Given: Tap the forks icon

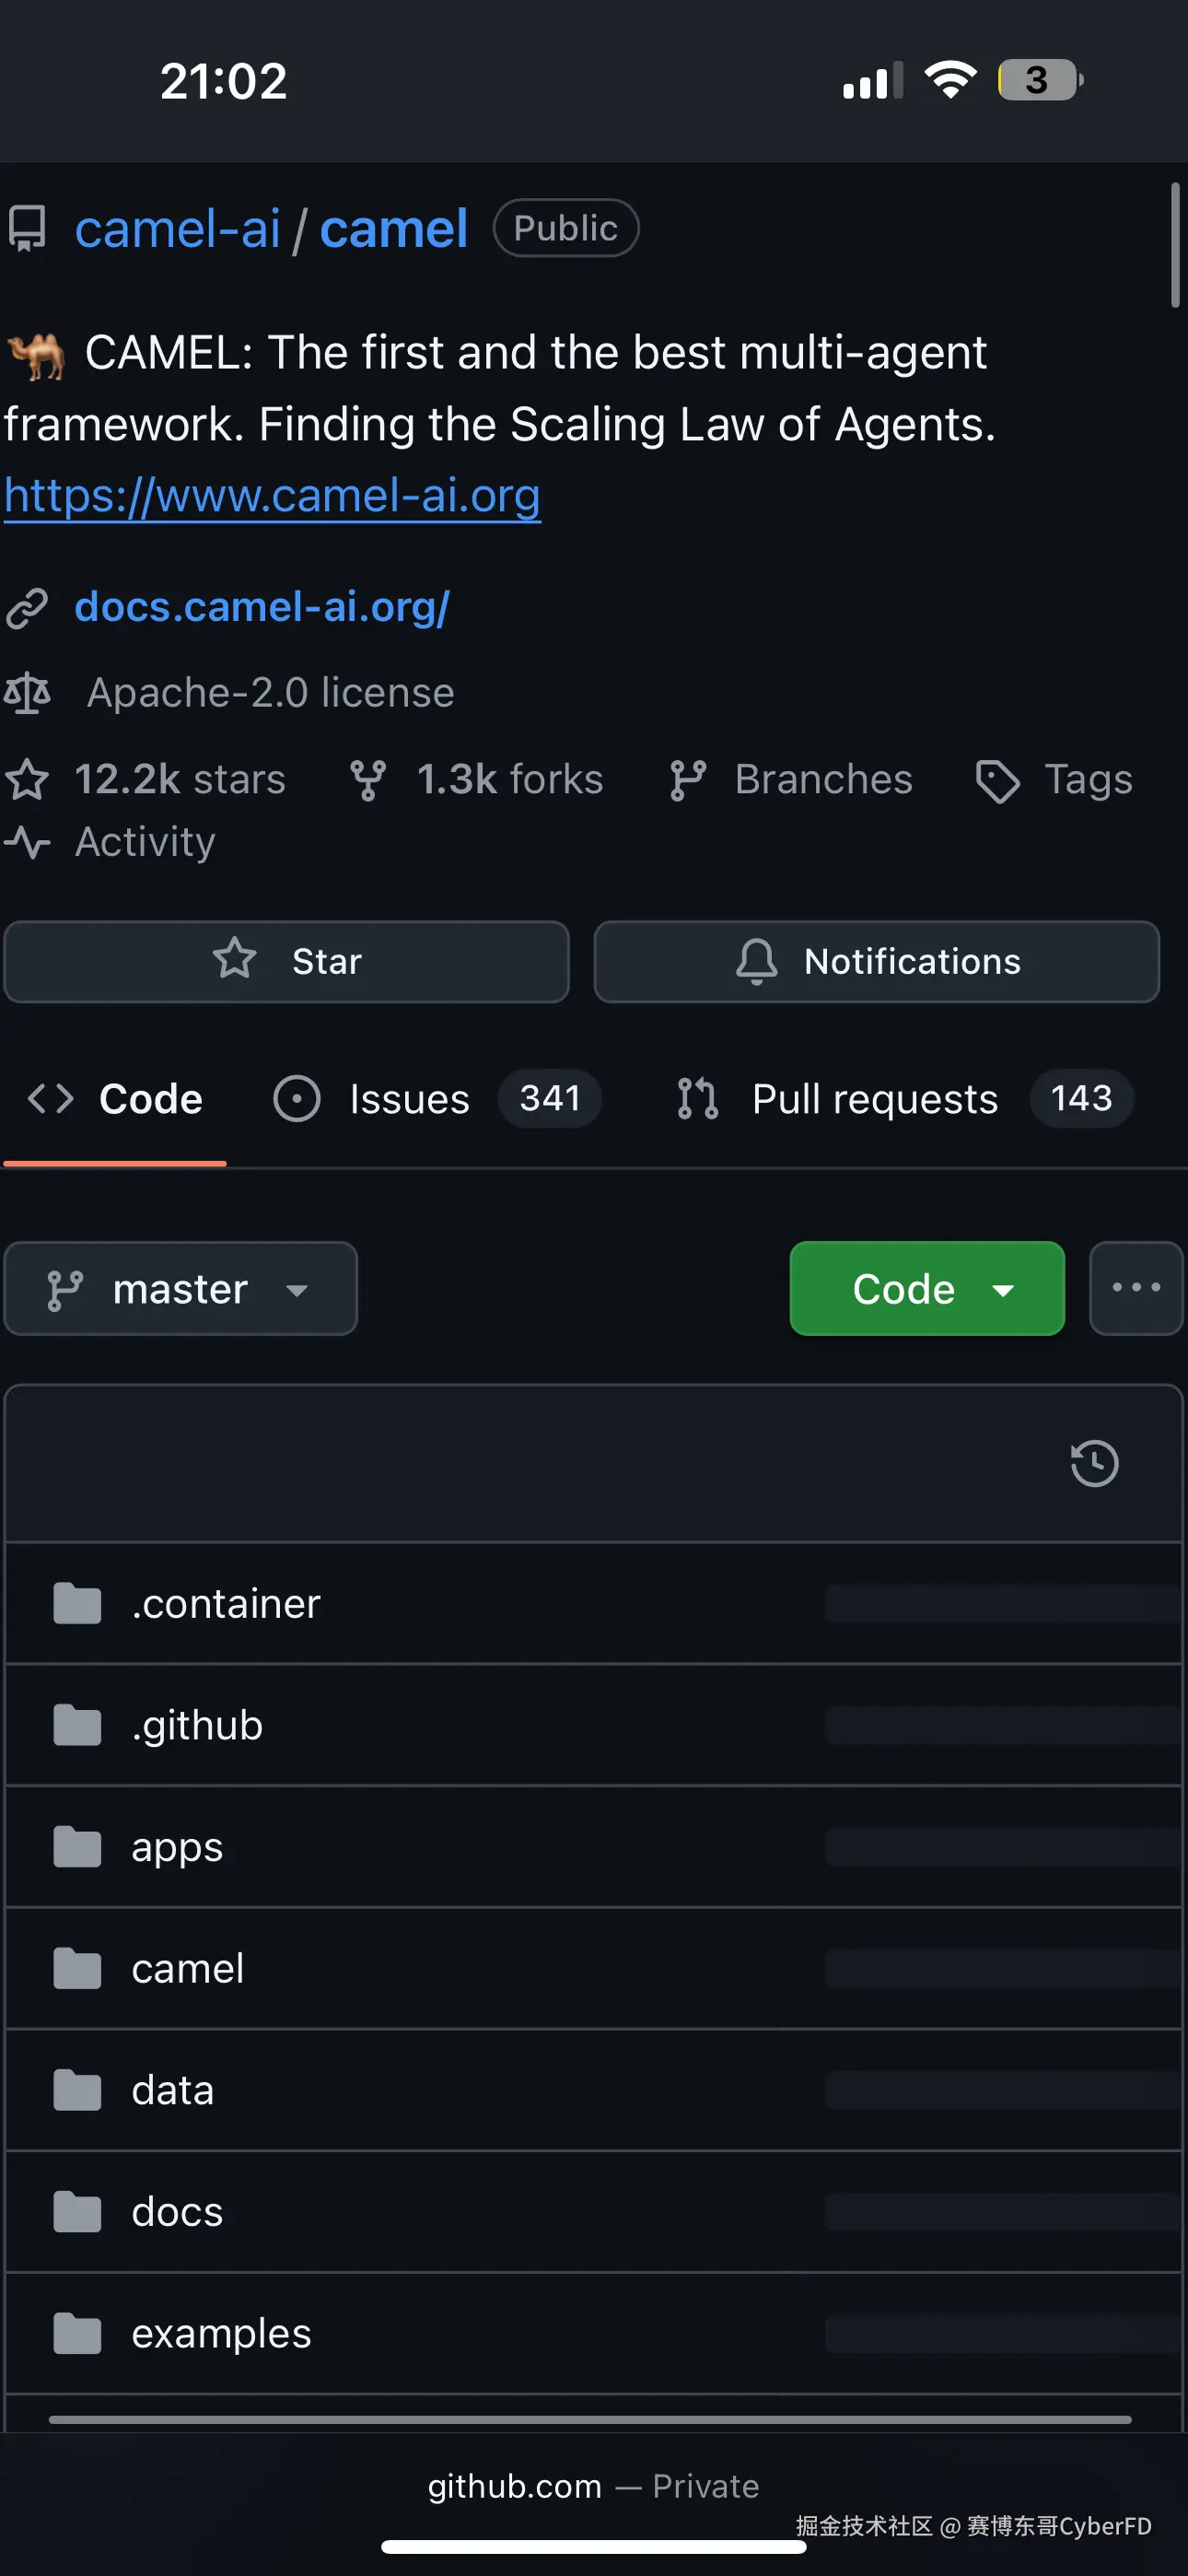Looking at the screenshot, I should 367,780.
